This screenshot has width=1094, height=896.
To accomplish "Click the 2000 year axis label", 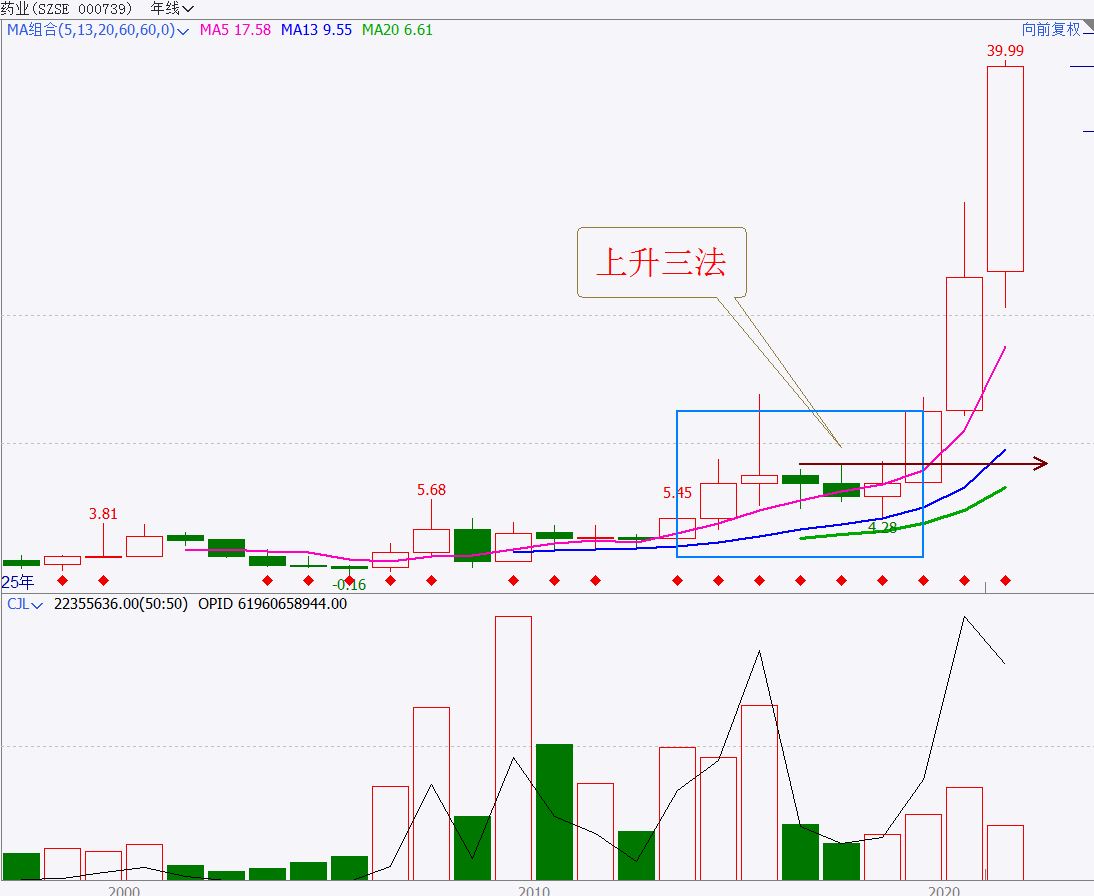I will [124, 890].
